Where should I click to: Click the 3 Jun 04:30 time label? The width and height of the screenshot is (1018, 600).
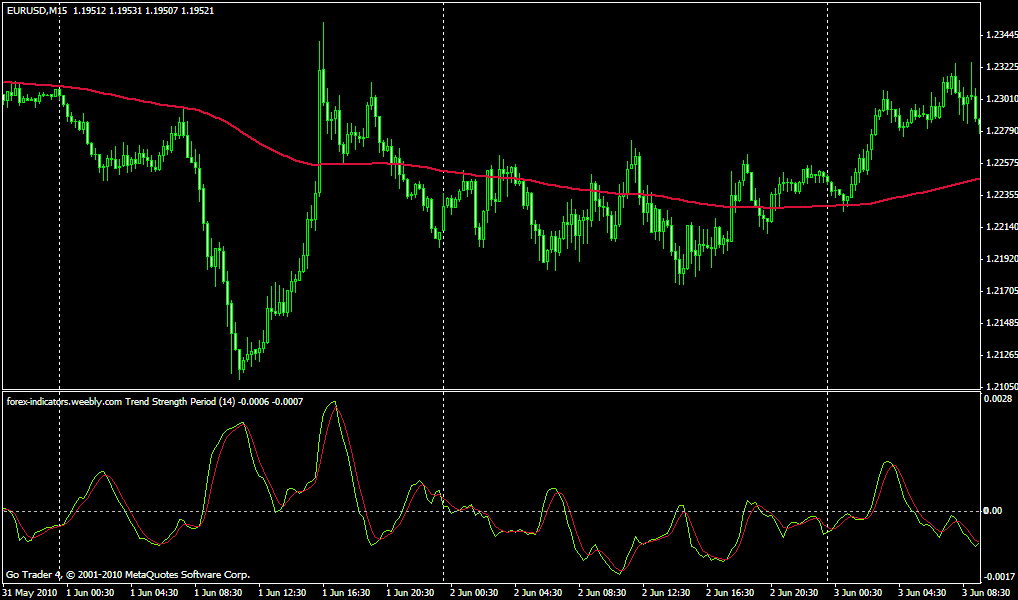[x=923, y=592]
